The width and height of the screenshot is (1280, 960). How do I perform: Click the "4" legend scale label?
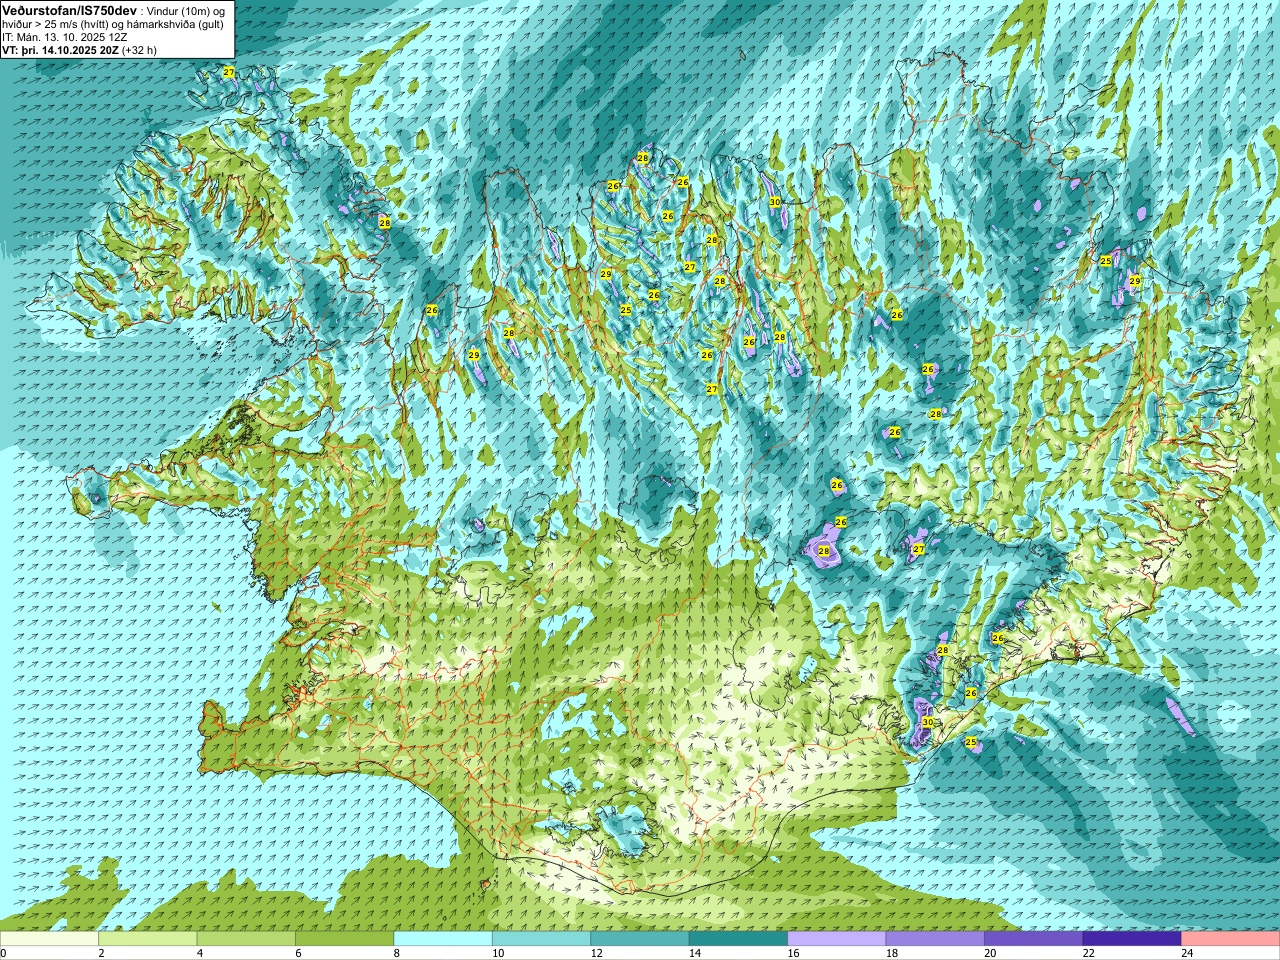pyautogui.click(x=200, y=953)
